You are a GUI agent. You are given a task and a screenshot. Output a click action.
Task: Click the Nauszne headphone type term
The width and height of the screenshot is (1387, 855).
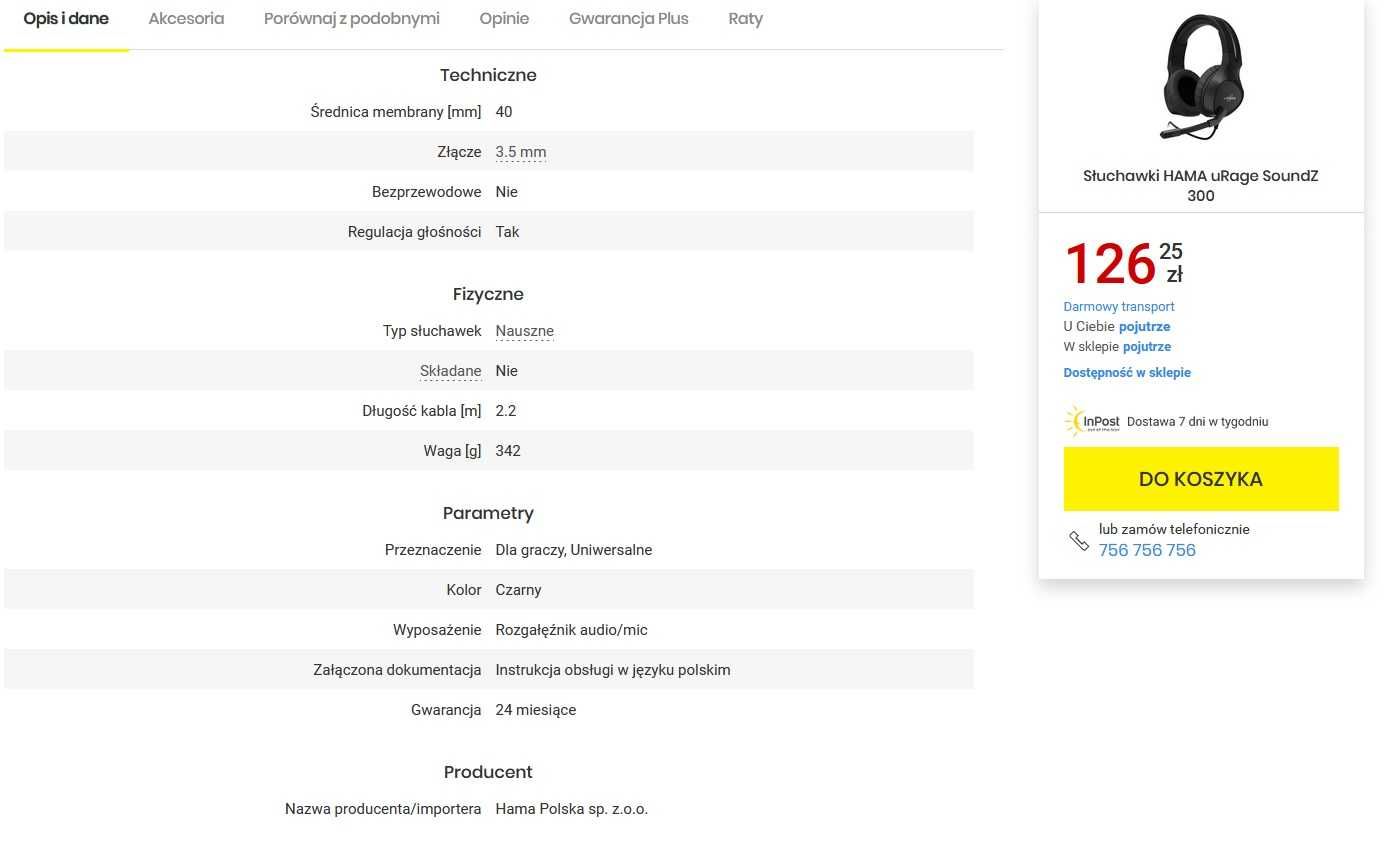[524, 331]
